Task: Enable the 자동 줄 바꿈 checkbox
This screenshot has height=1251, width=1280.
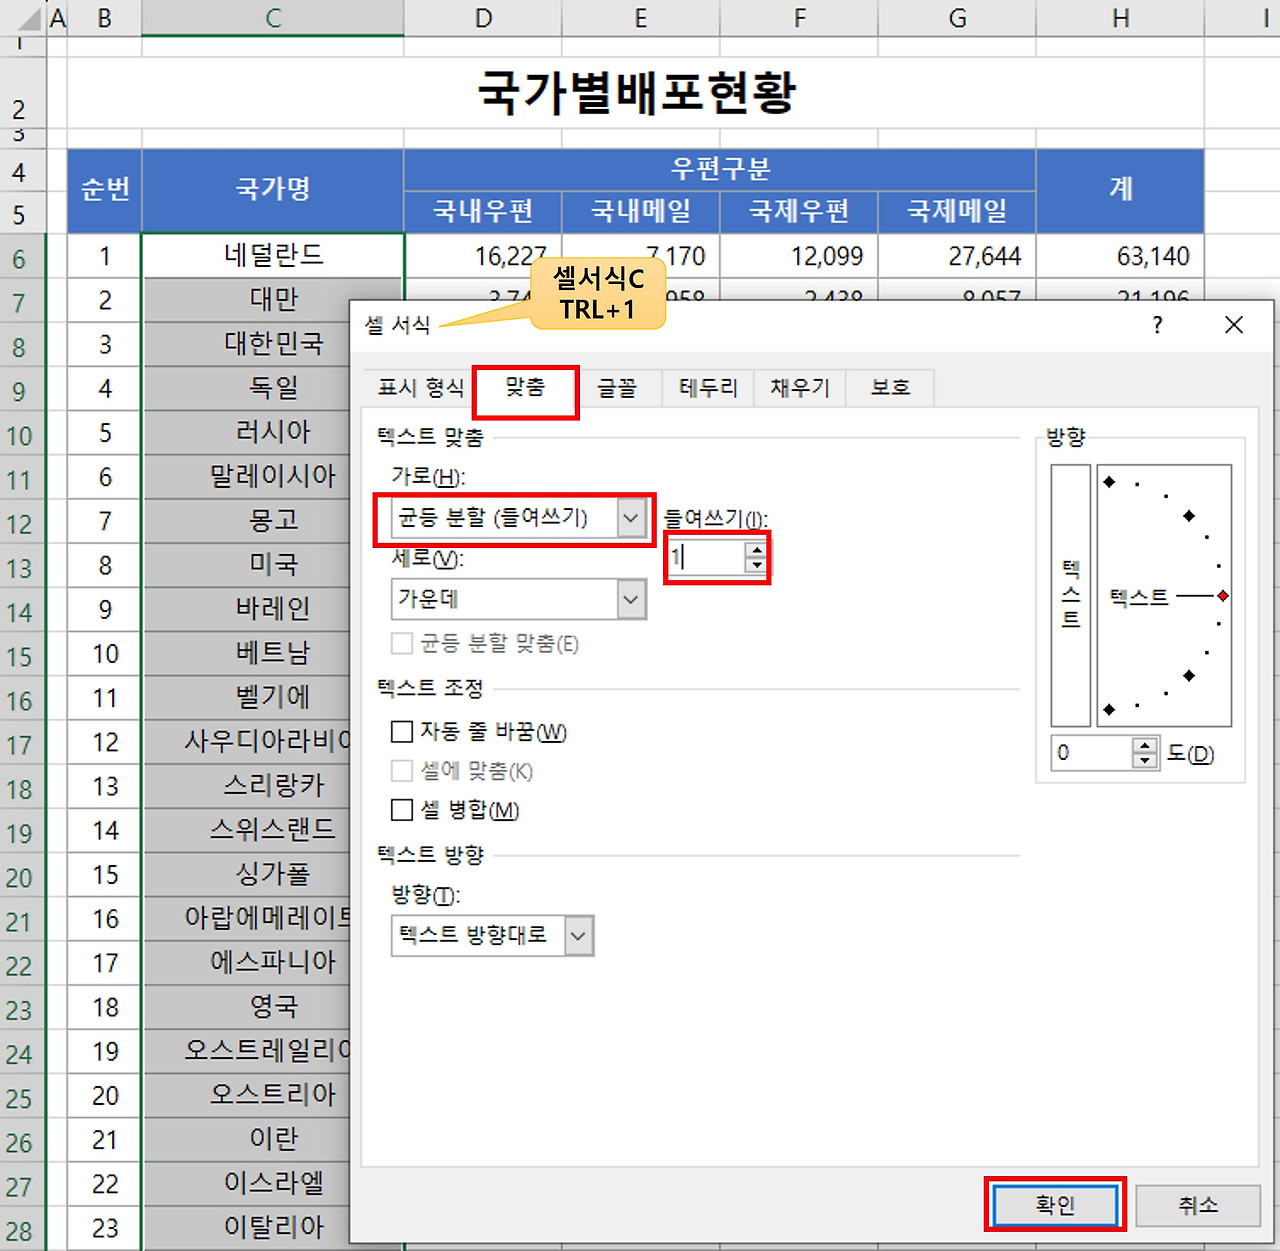Action: [x=402, y=731]
